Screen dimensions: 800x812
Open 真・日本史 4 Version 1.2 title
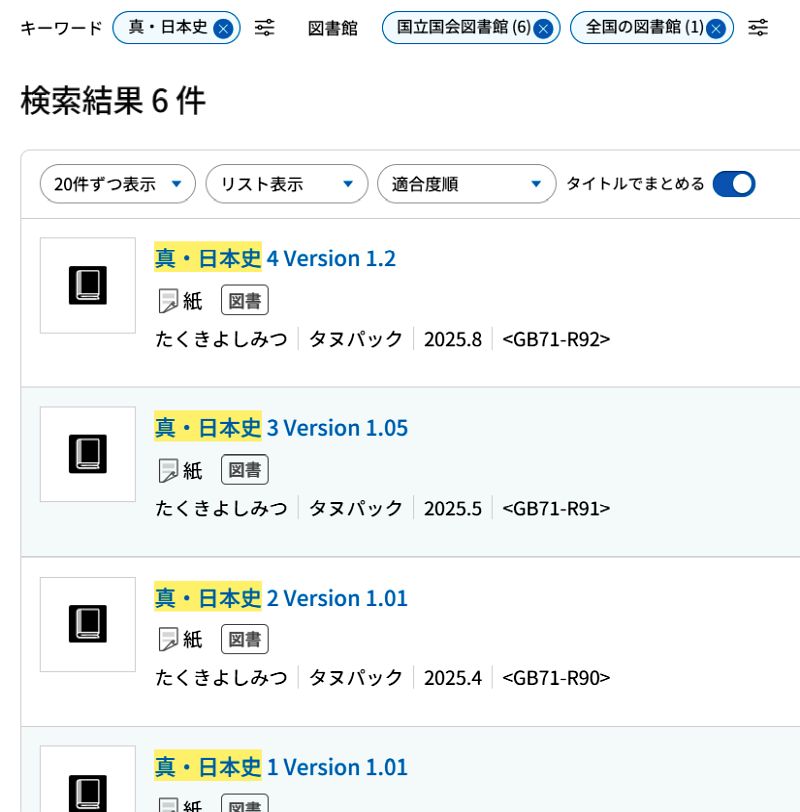click(x=275, y=258)
